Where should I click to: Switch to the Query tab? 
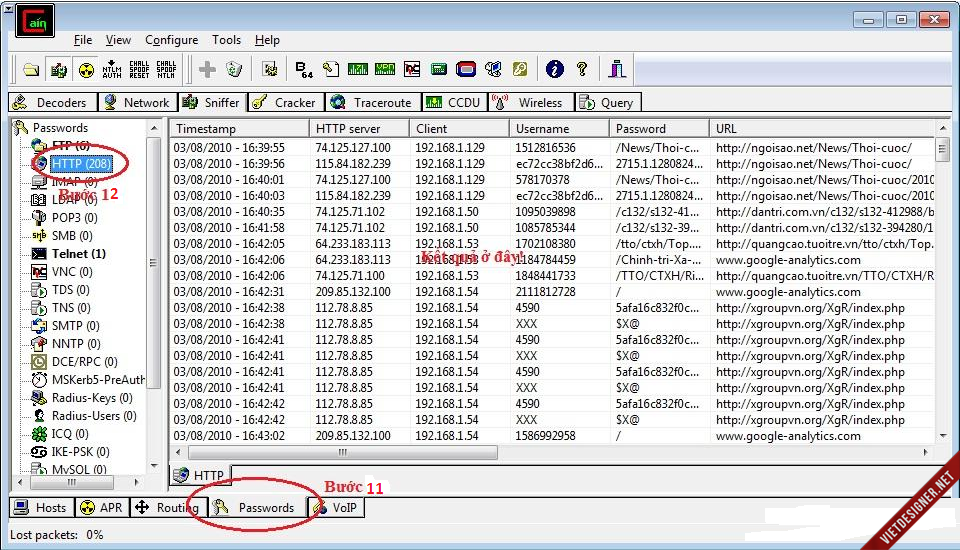pos(608,102)
